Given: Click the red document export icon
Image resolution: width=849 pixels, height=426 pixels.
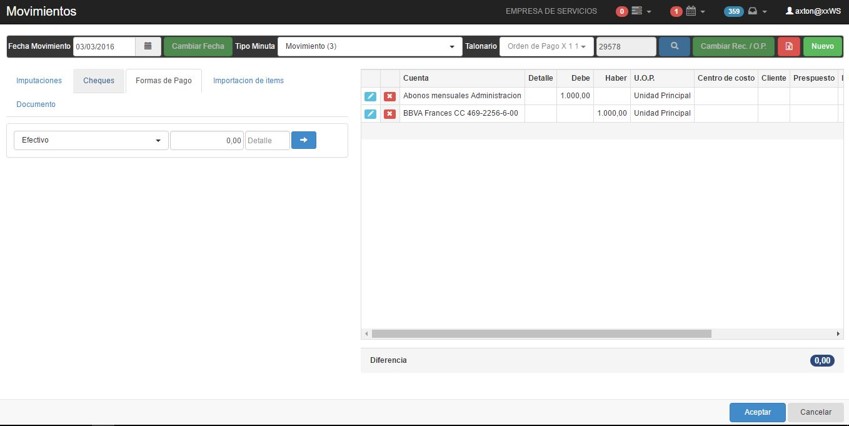Looking at the screenshot, I should (788, 47).
